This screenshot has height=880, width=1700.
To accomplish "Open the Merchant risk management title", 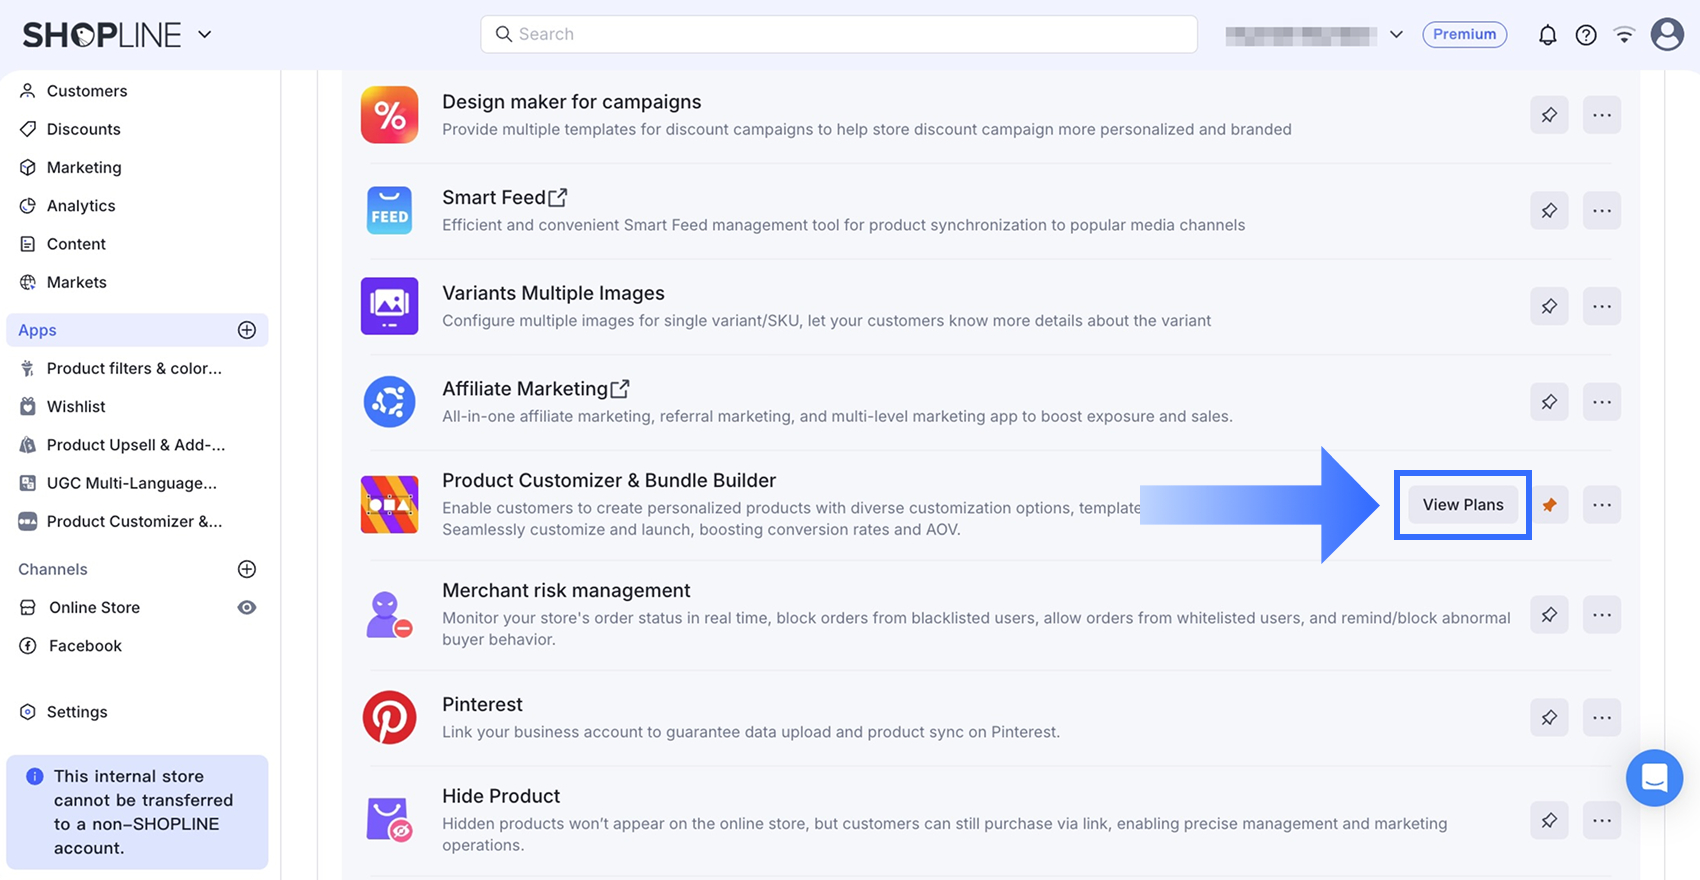I will 566,591.
